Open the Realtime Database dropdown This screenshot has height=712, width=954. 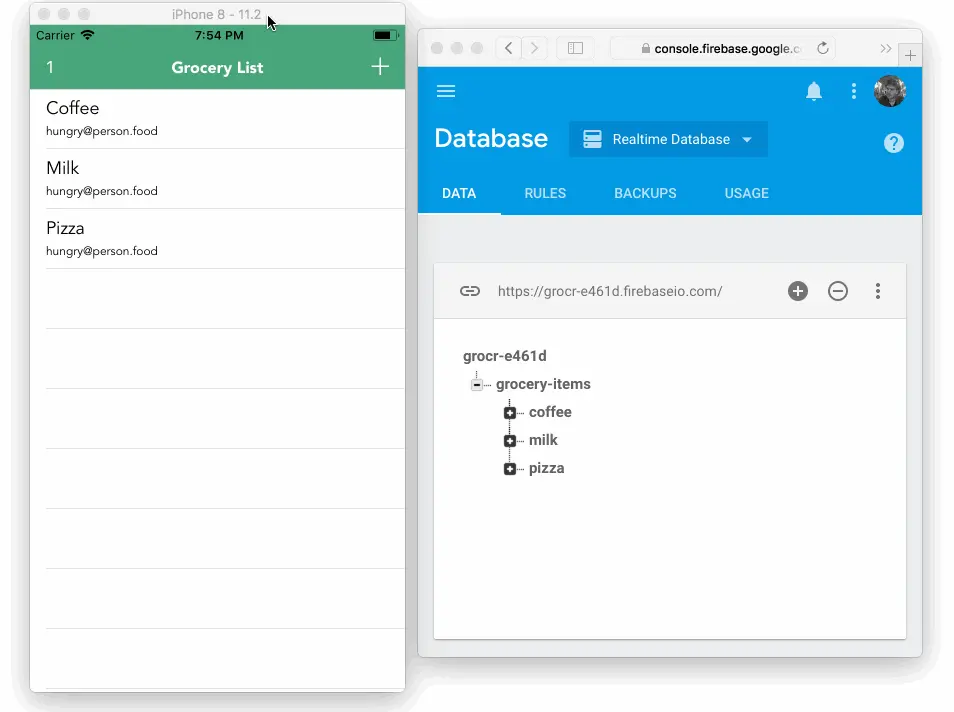coord(668,139)
